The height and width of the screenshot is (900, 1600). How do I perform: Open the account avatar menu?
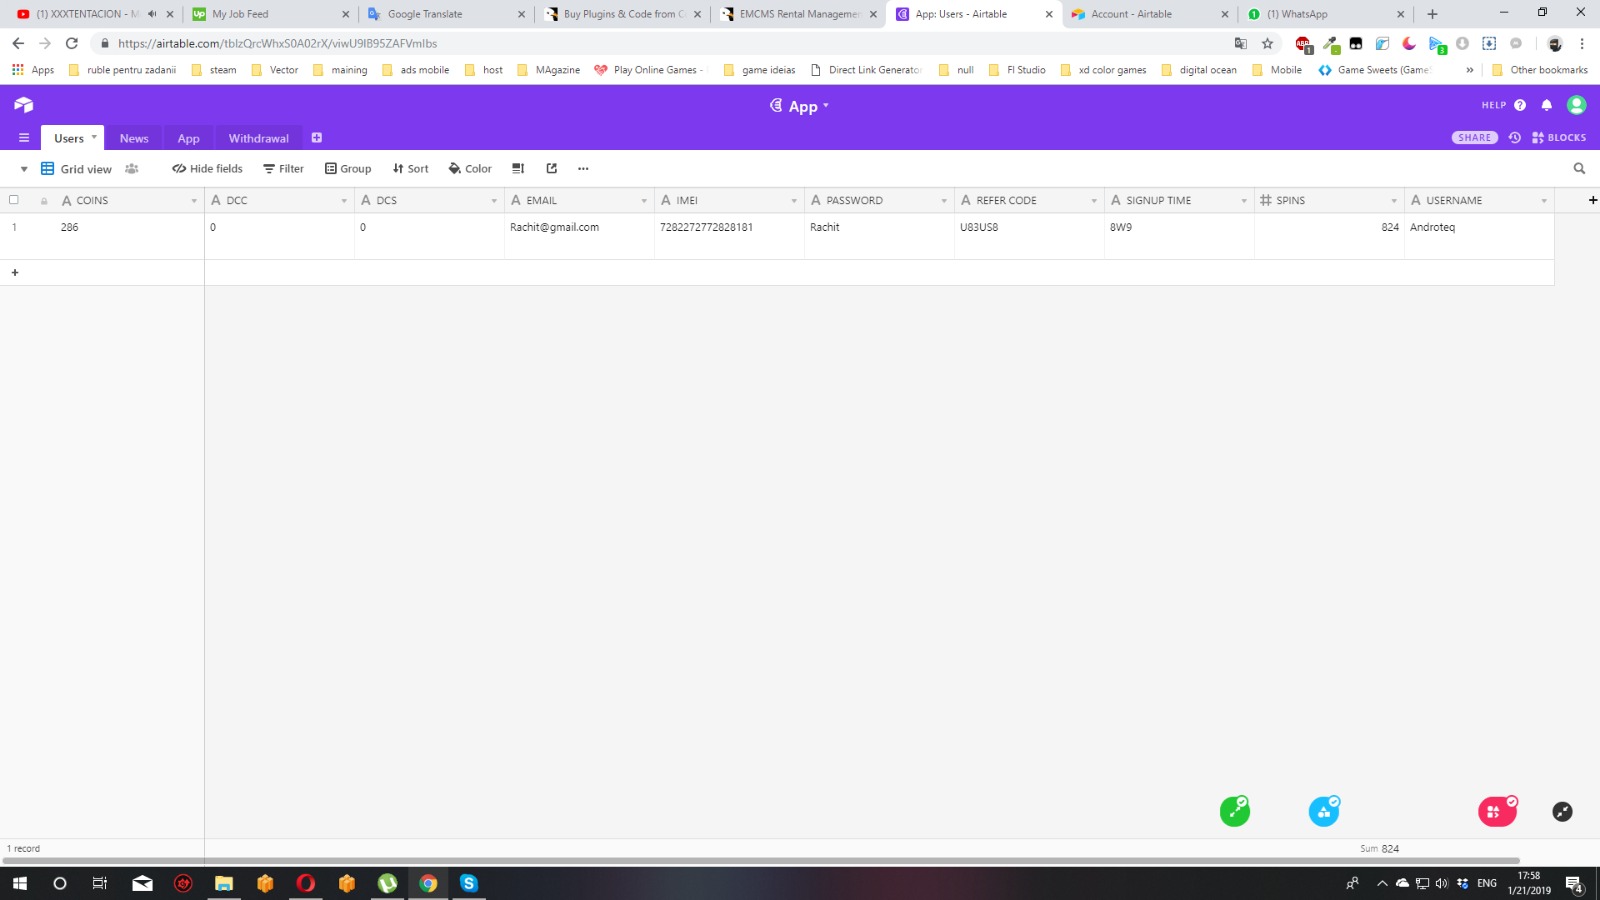(x=1577, y=105)
